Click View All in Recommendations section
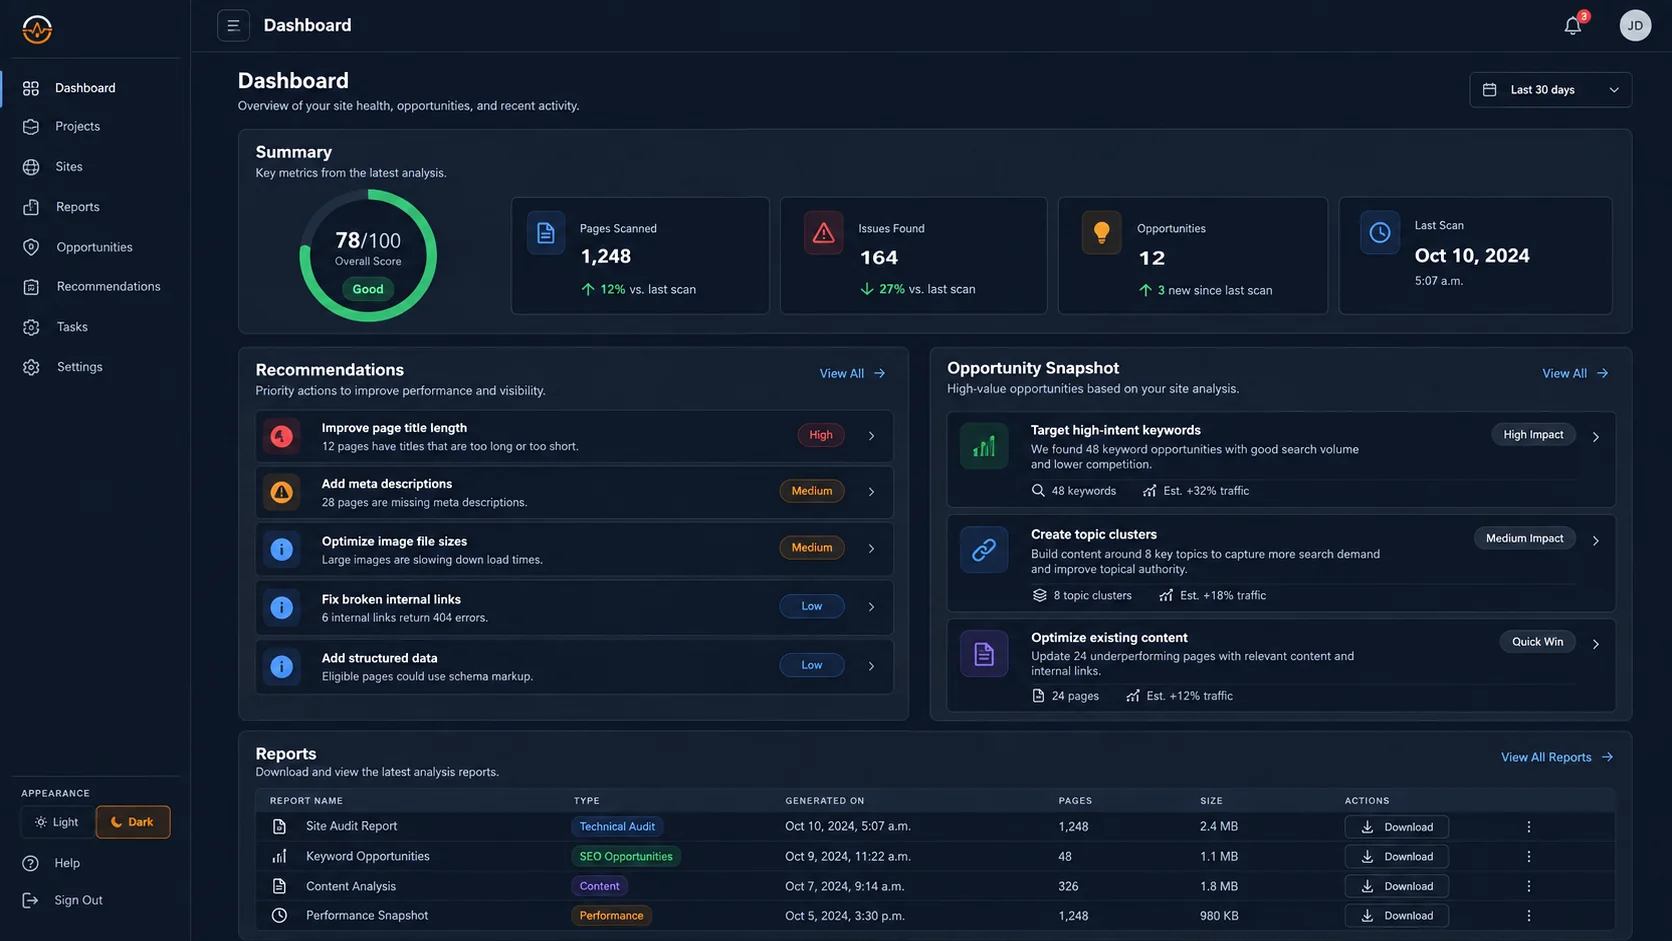Image resolution: width=1672 pixels, height=941 pixels. click(x=852, y=374)
